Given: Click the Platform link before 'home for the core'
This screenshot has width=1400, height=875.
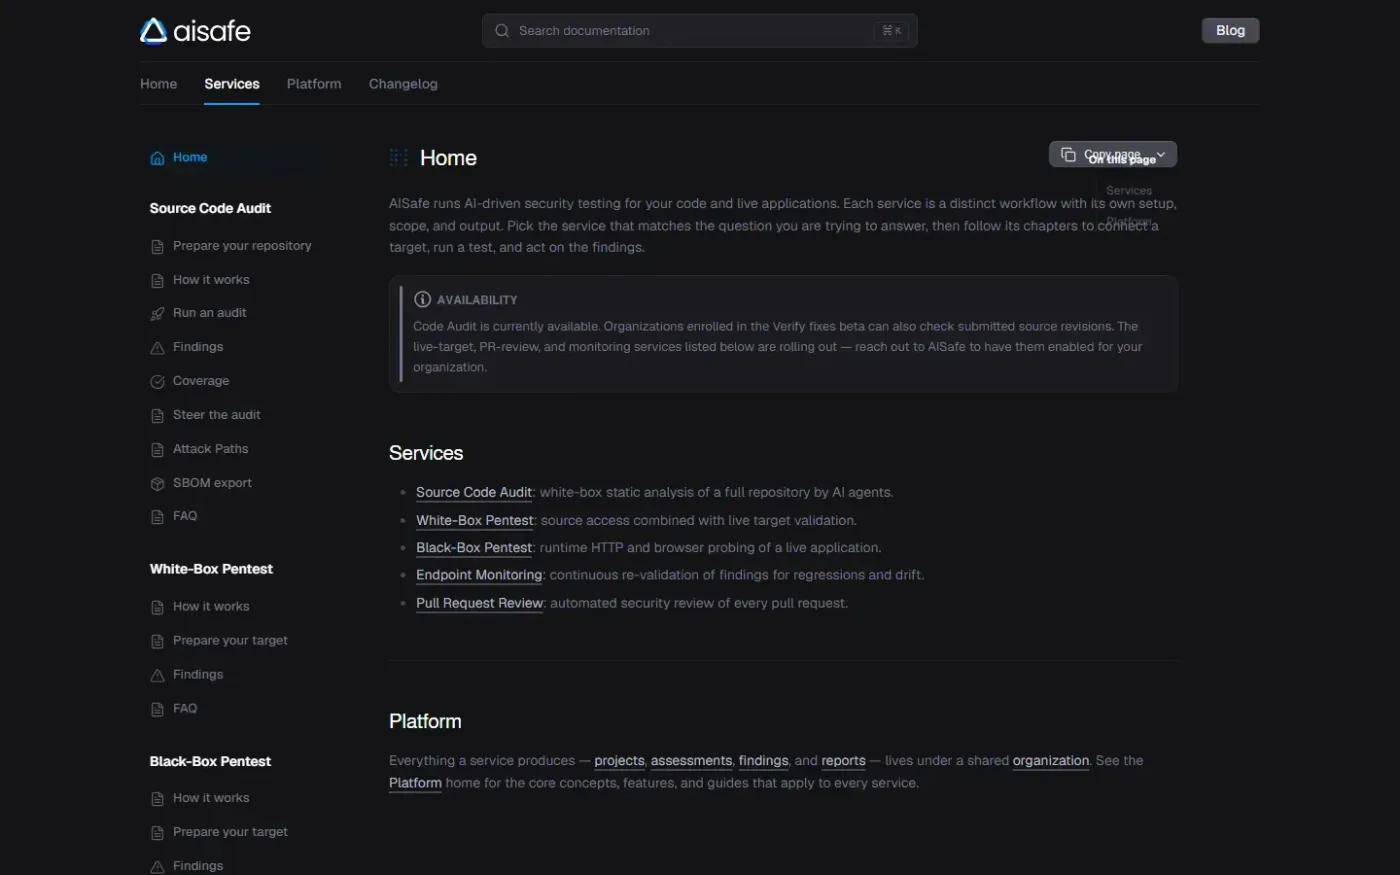Looking at the screenshot, I should [415, 783].
